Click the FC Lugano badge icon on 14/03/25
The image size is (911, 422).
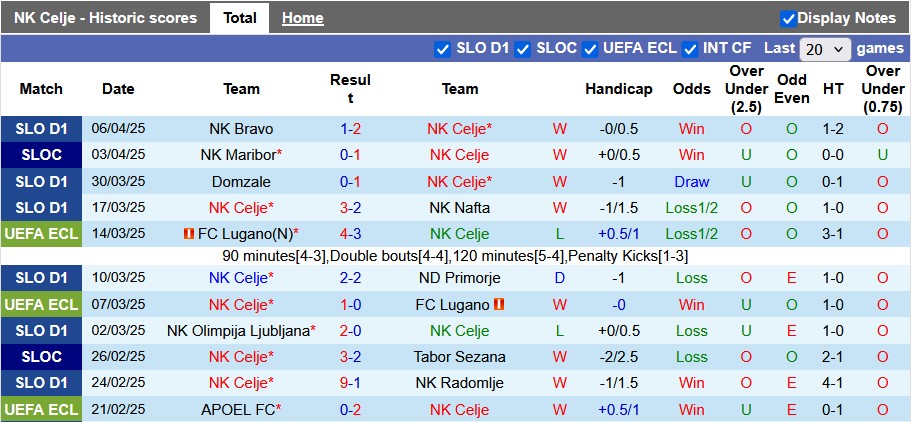coord(188,234)
